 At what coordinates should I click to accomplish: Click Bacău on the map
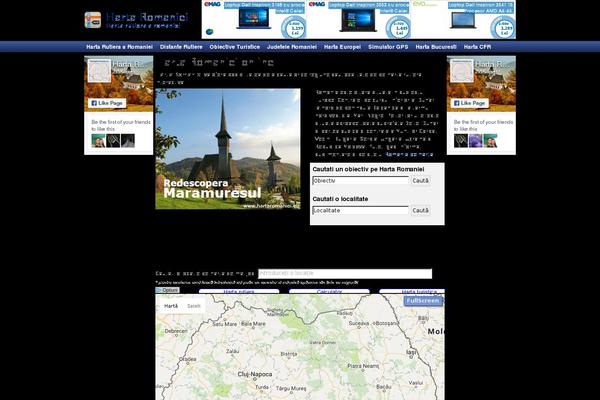click(x=384, y=387)
